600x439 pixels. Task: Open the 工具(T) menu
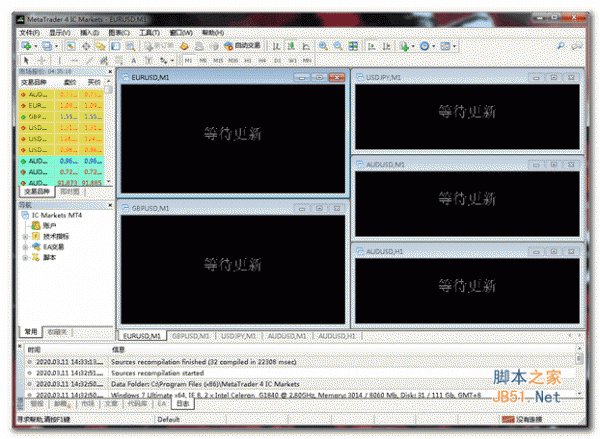point(149,33)
